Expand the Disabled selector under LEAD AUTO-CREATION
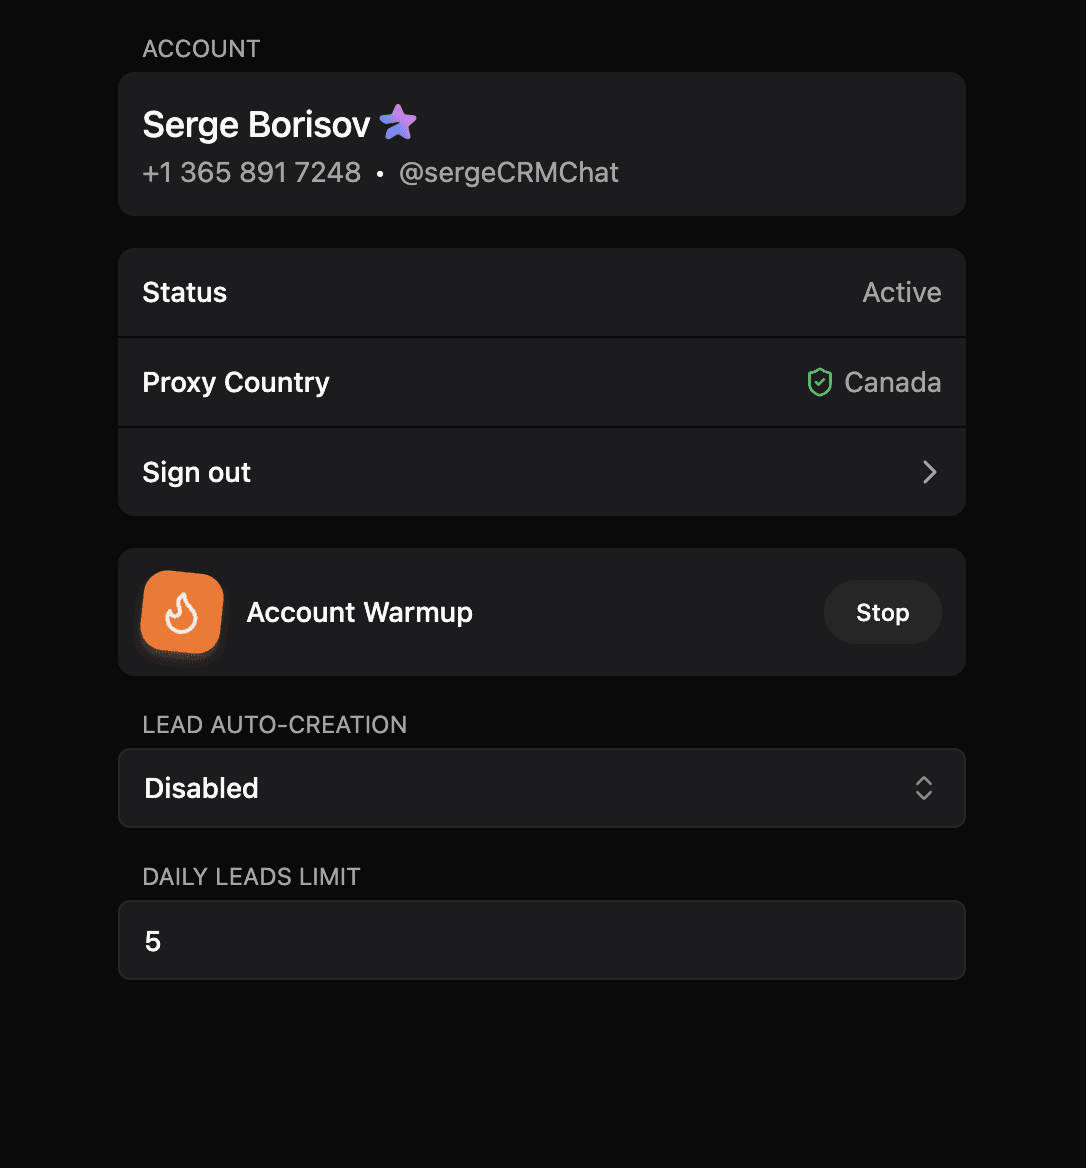 tap(542, 788)
